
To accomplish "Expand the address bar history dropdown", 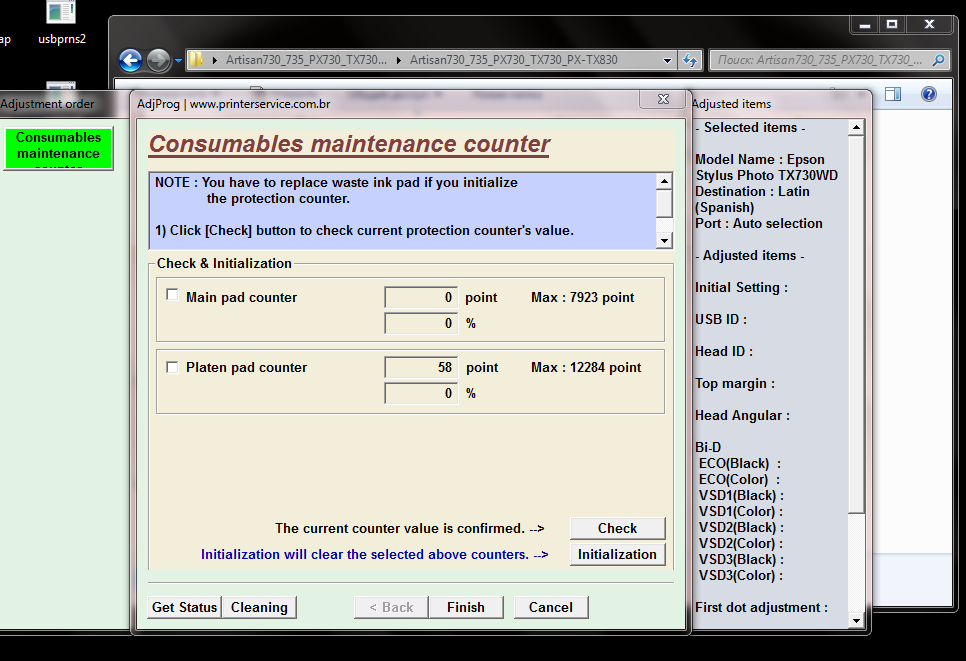I will (668, 60).
